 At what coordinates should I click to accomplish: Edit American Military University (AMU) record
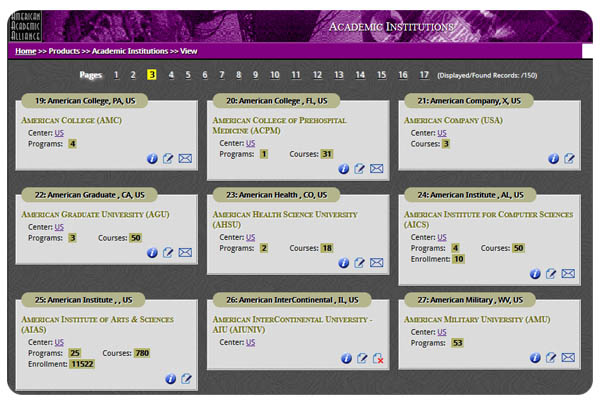tap(551, 357)
